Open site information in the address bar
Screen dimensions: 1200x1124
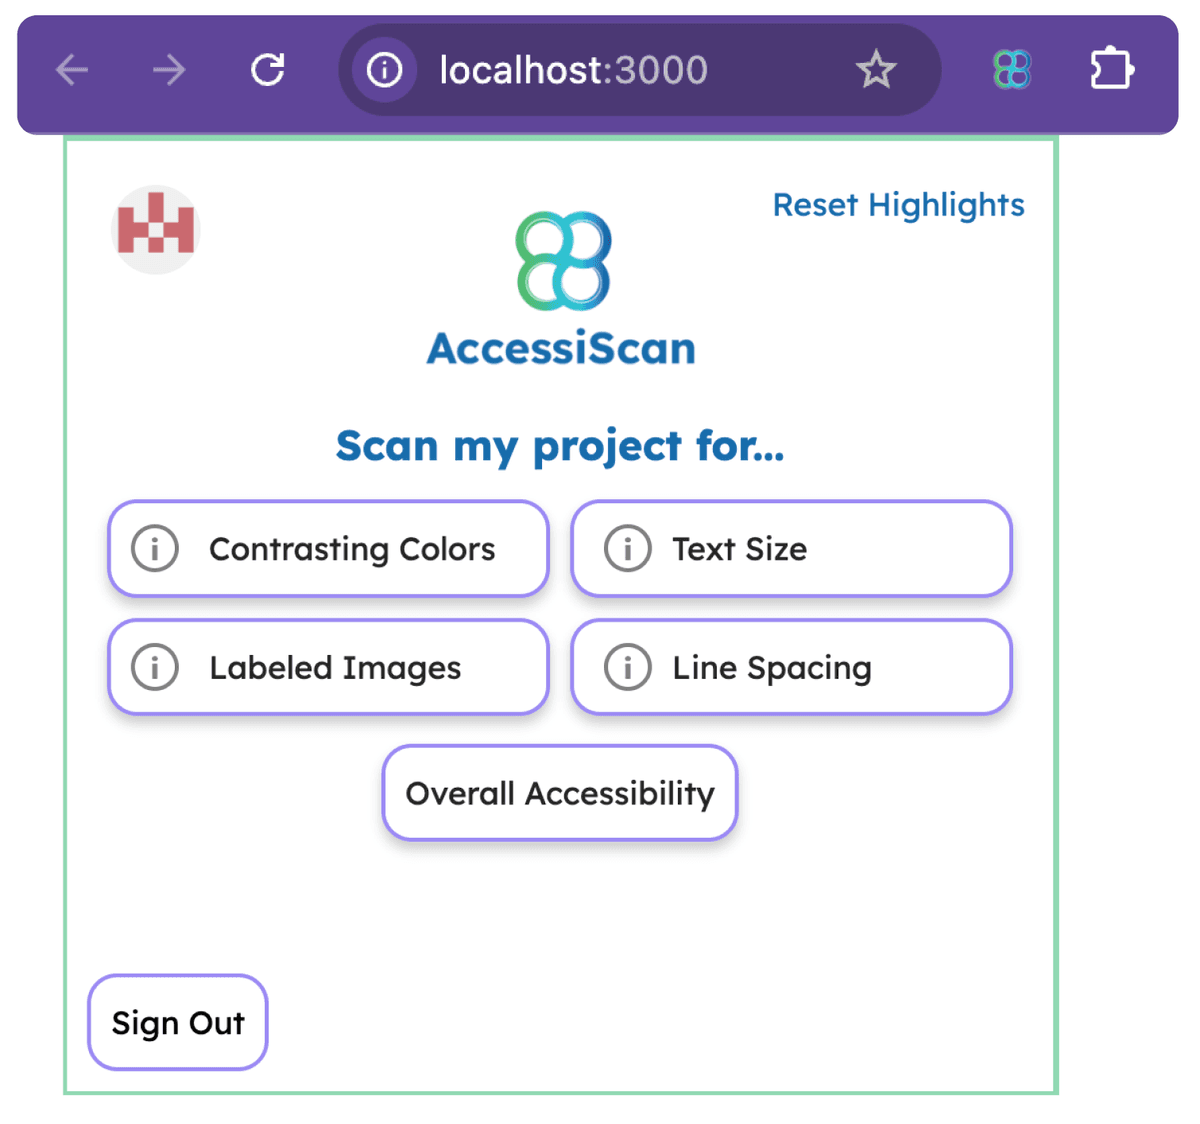click(x=384, y=70)
